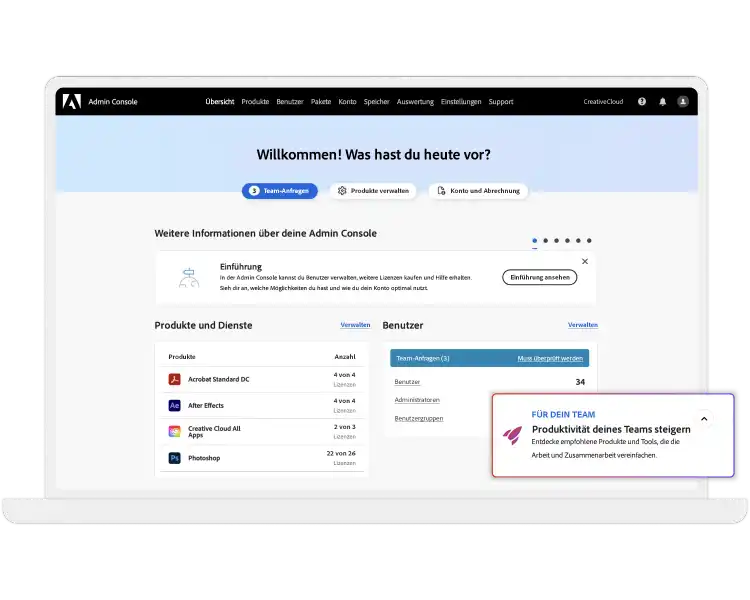Screen dimensions: 750x600
Task: Click Acrobat Standard DC product name
Action: 219,379
